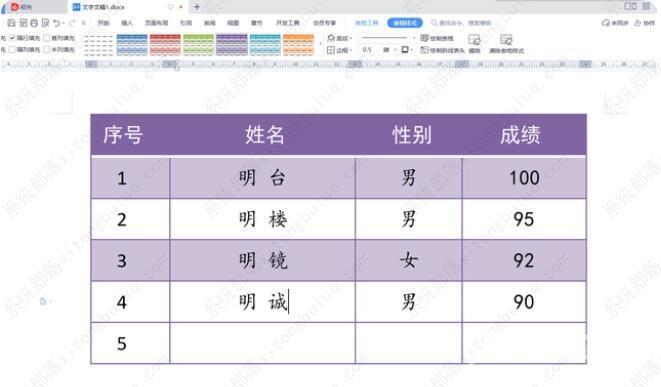Click the 女 gender cell
The image size is (661, 387).
(x=408, y=261)
